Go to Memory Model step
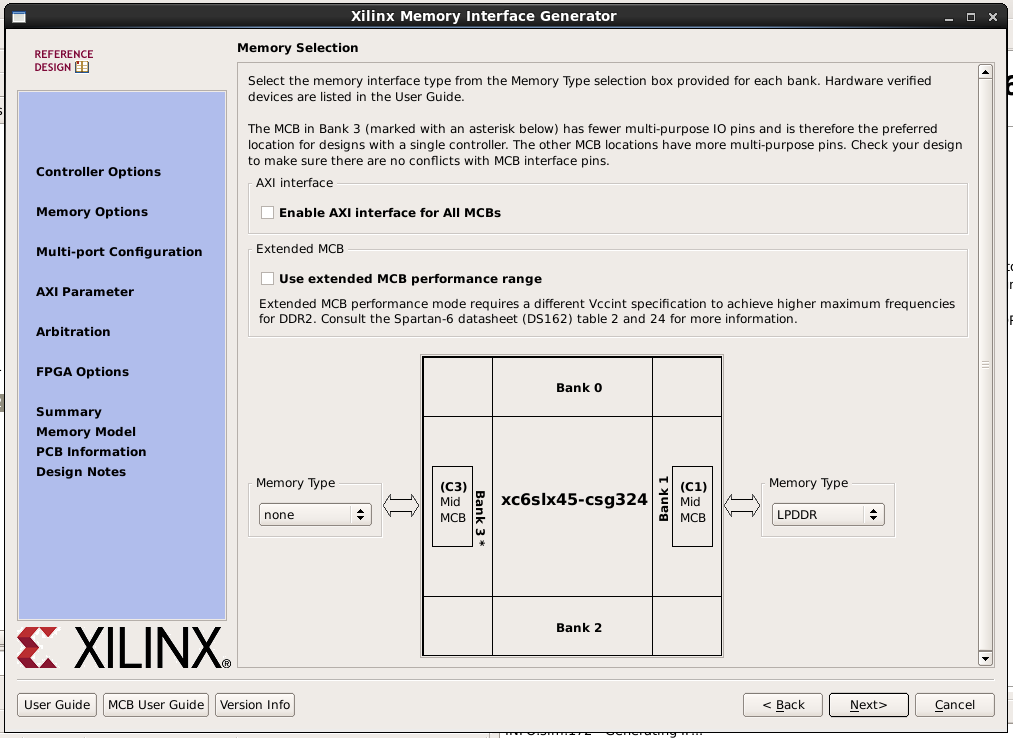This screenshot has height=738, width=1013. tap(86, 432)
